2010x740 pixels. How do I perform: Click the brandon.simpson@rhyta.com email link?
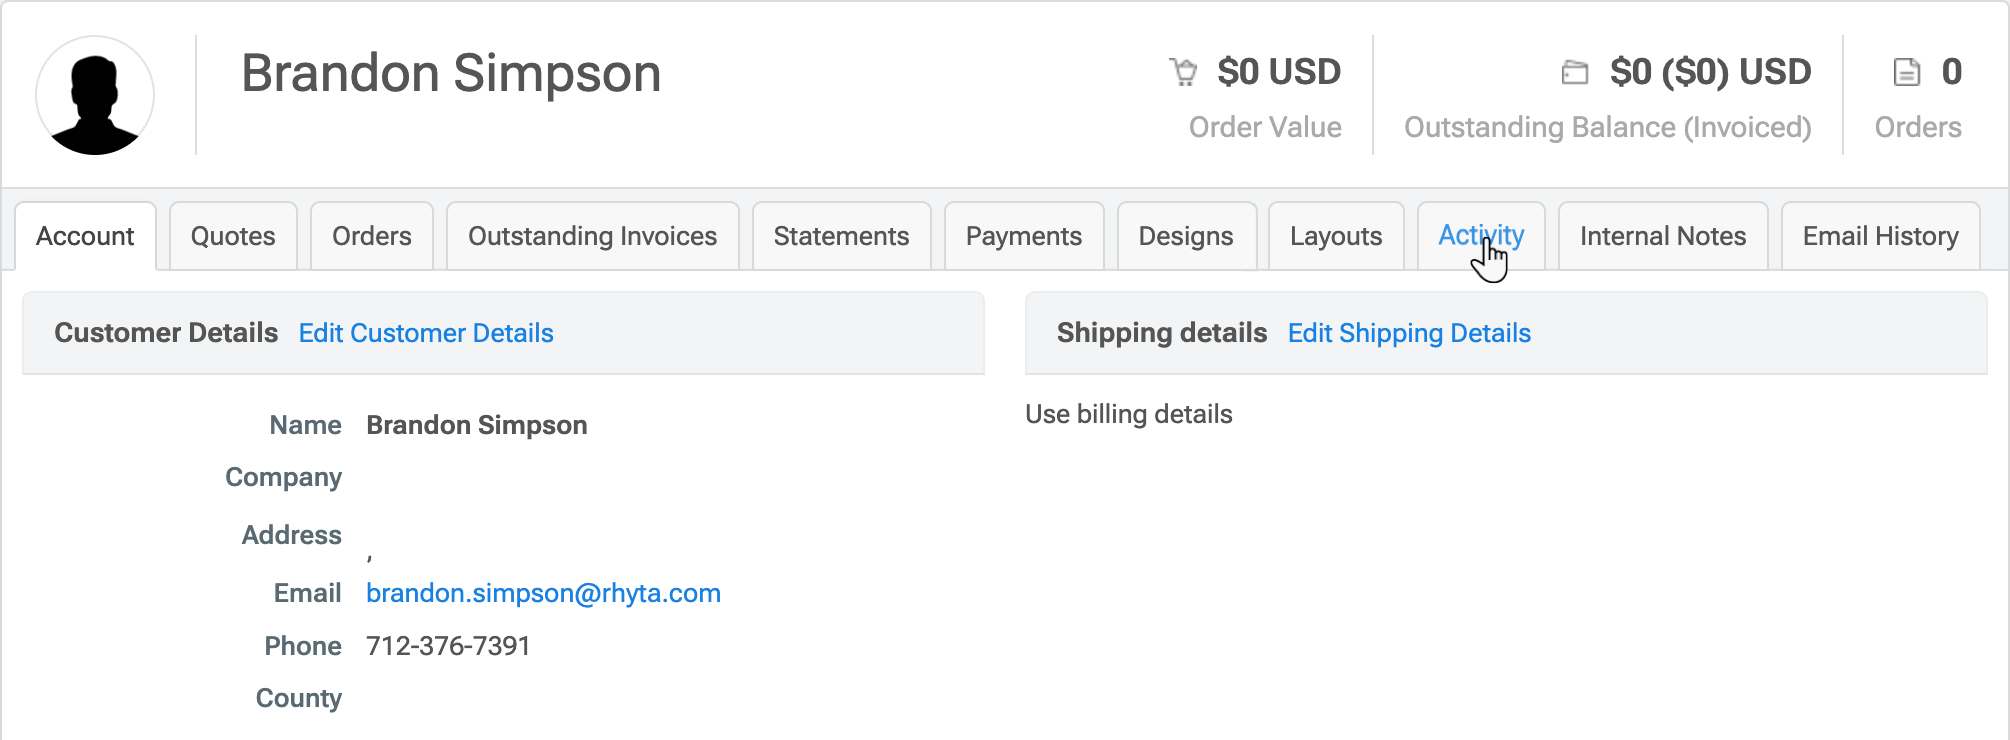click(543, 593)
